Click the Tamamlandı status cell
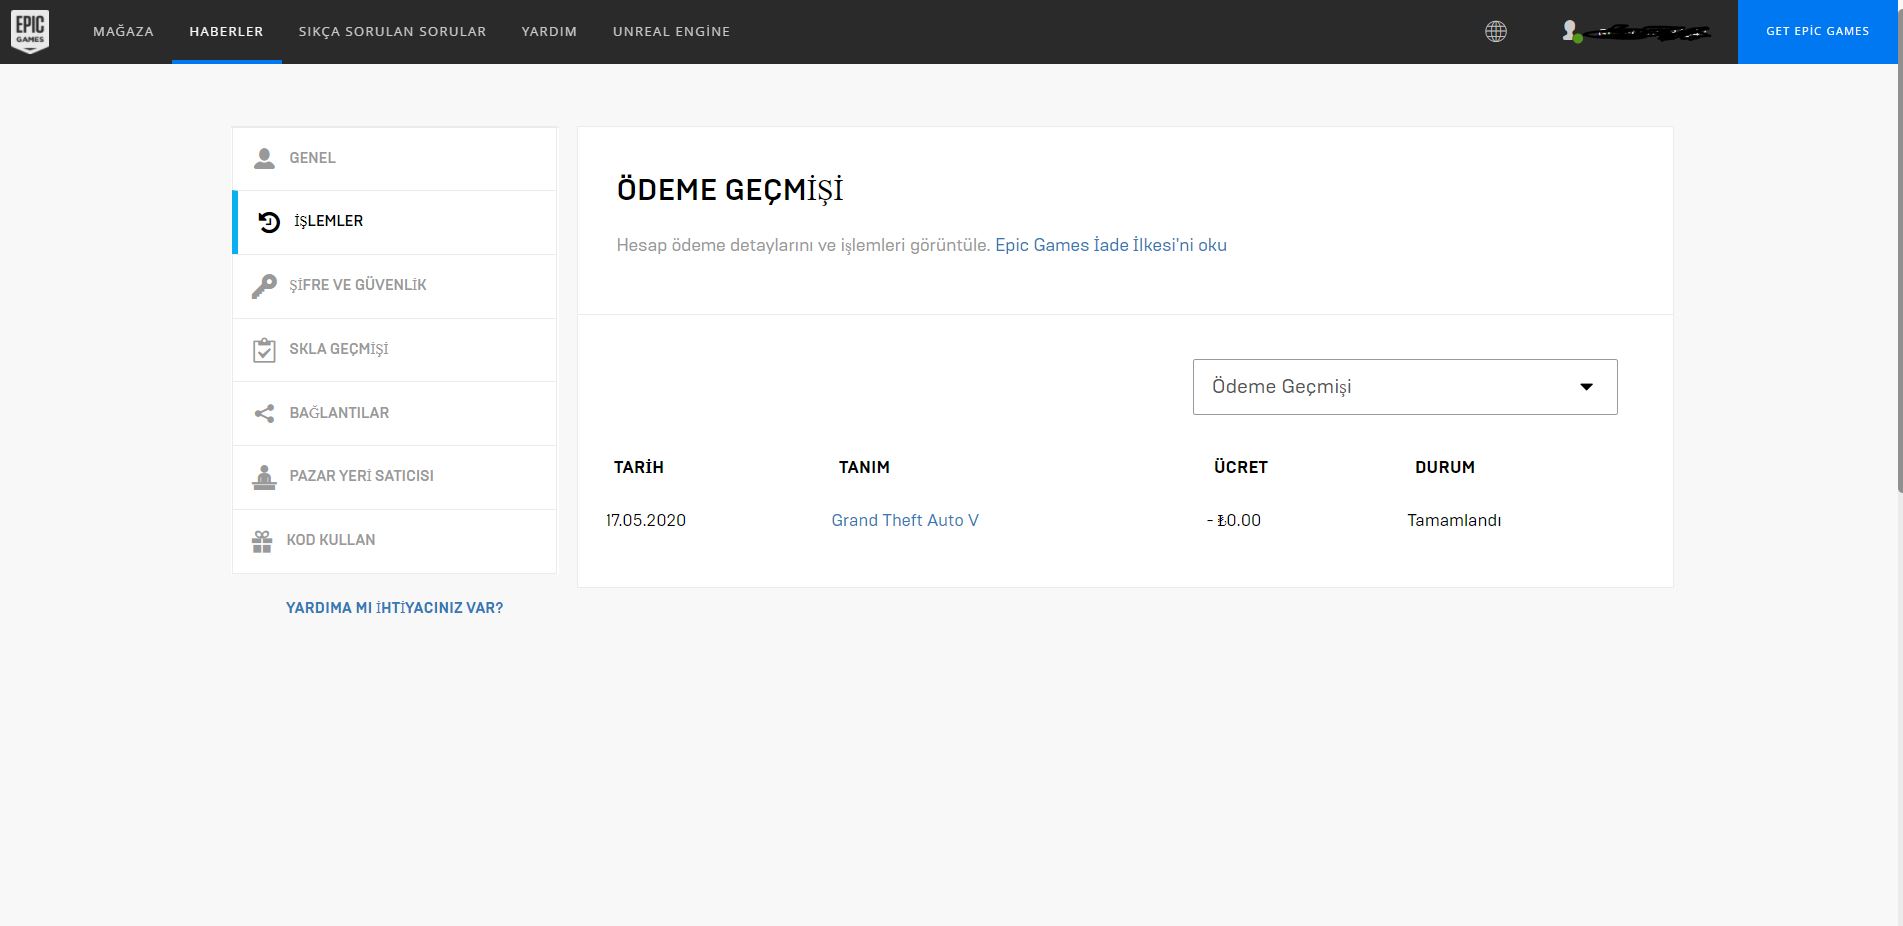 click(x=1454, y=520)
